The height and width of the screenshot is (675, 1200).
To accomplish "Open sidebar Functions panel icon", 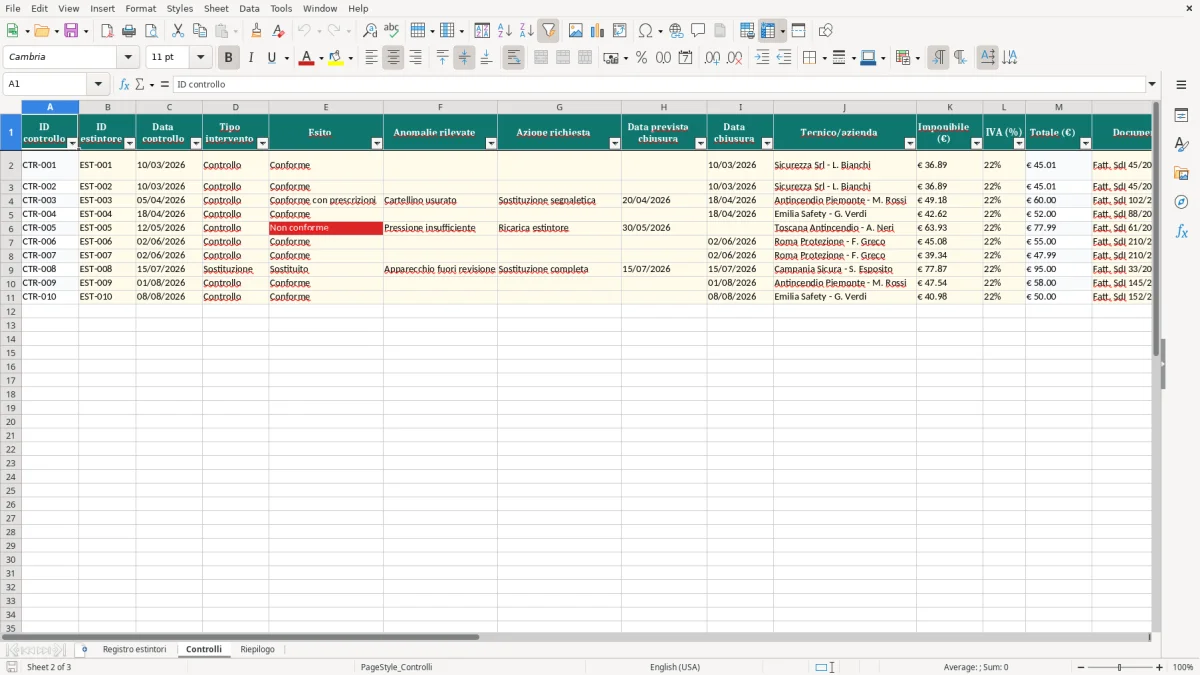I will pyautogui.click(x=1181, y=231).
